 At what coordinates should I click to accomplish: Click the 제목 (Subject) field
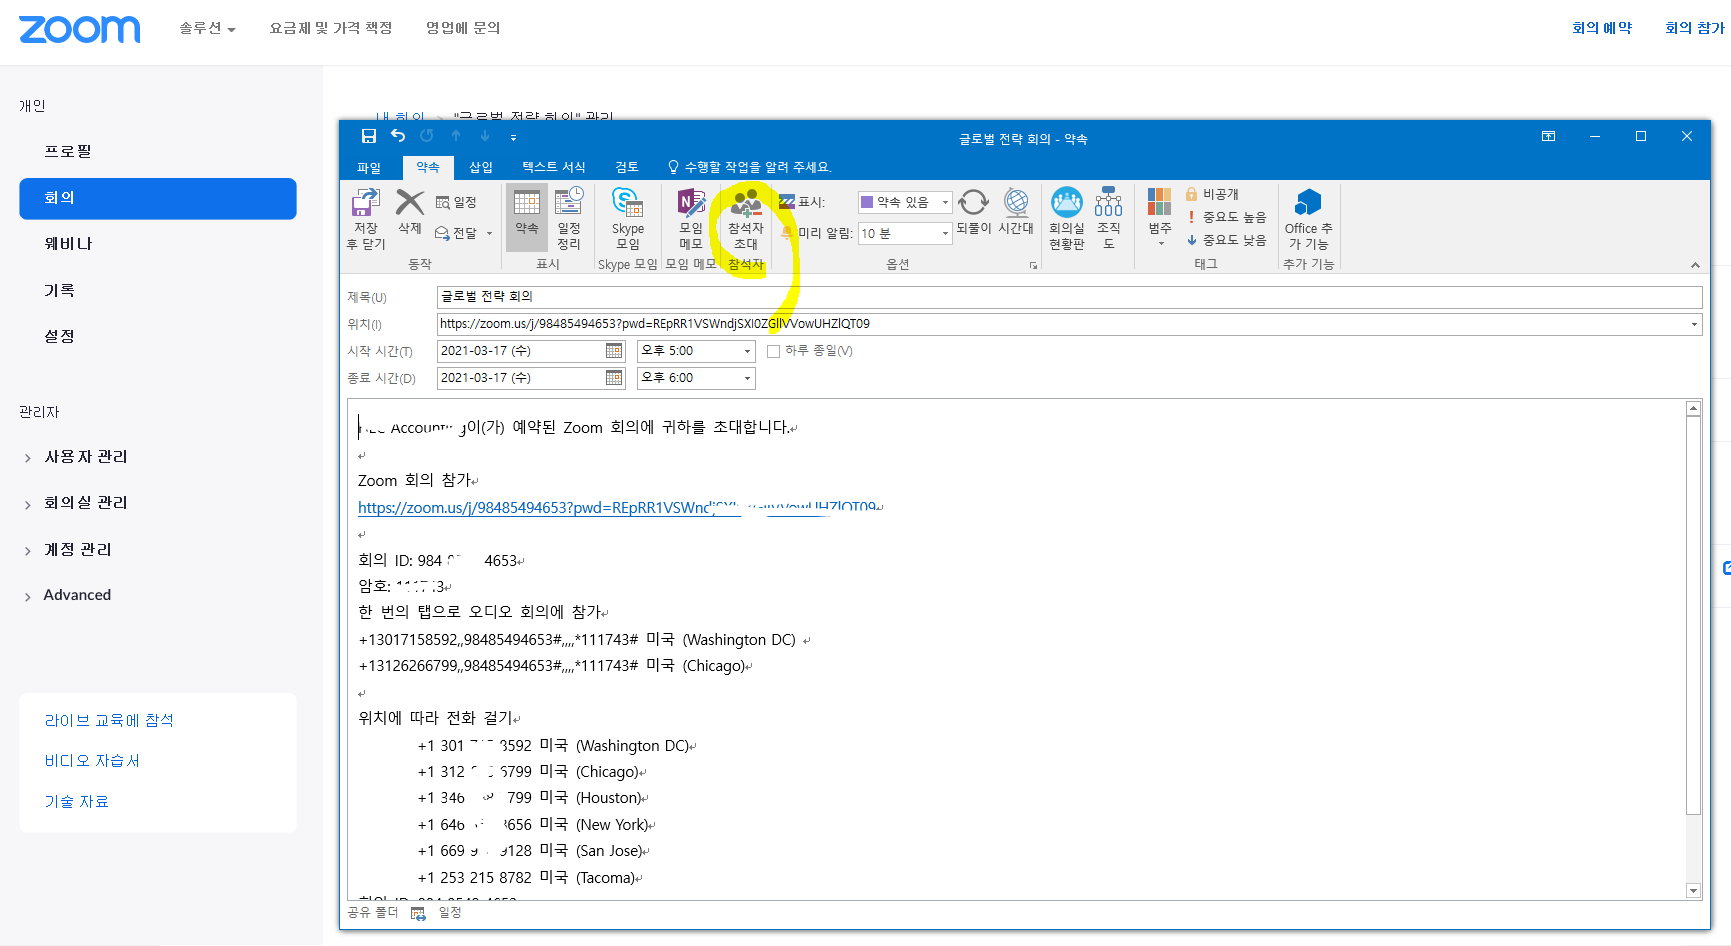[x=1069, y=296]
